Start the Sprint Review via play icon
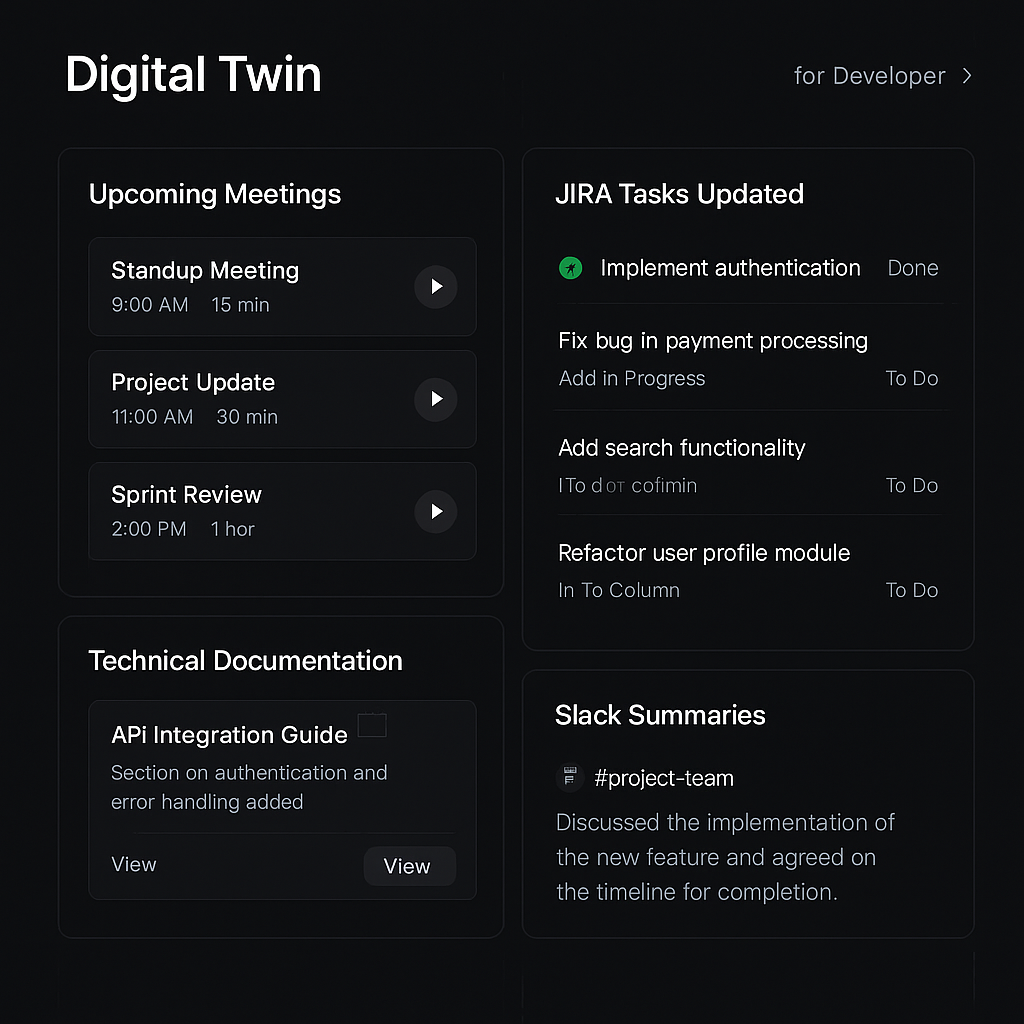Viewport: 1024px width, 1024px height. point(436,511)
